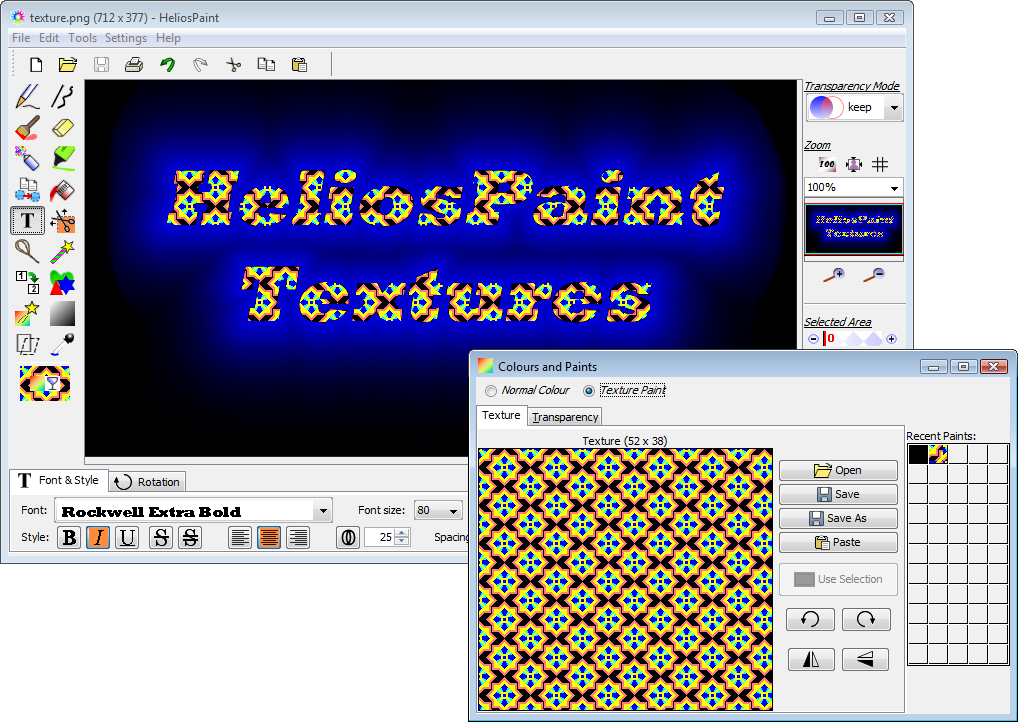Image resolution: width=1018 pixels, height=722 pixels.
Task: Rotate the texture counterclockwise
Action: pyautogui.click(x=810, y=619)
